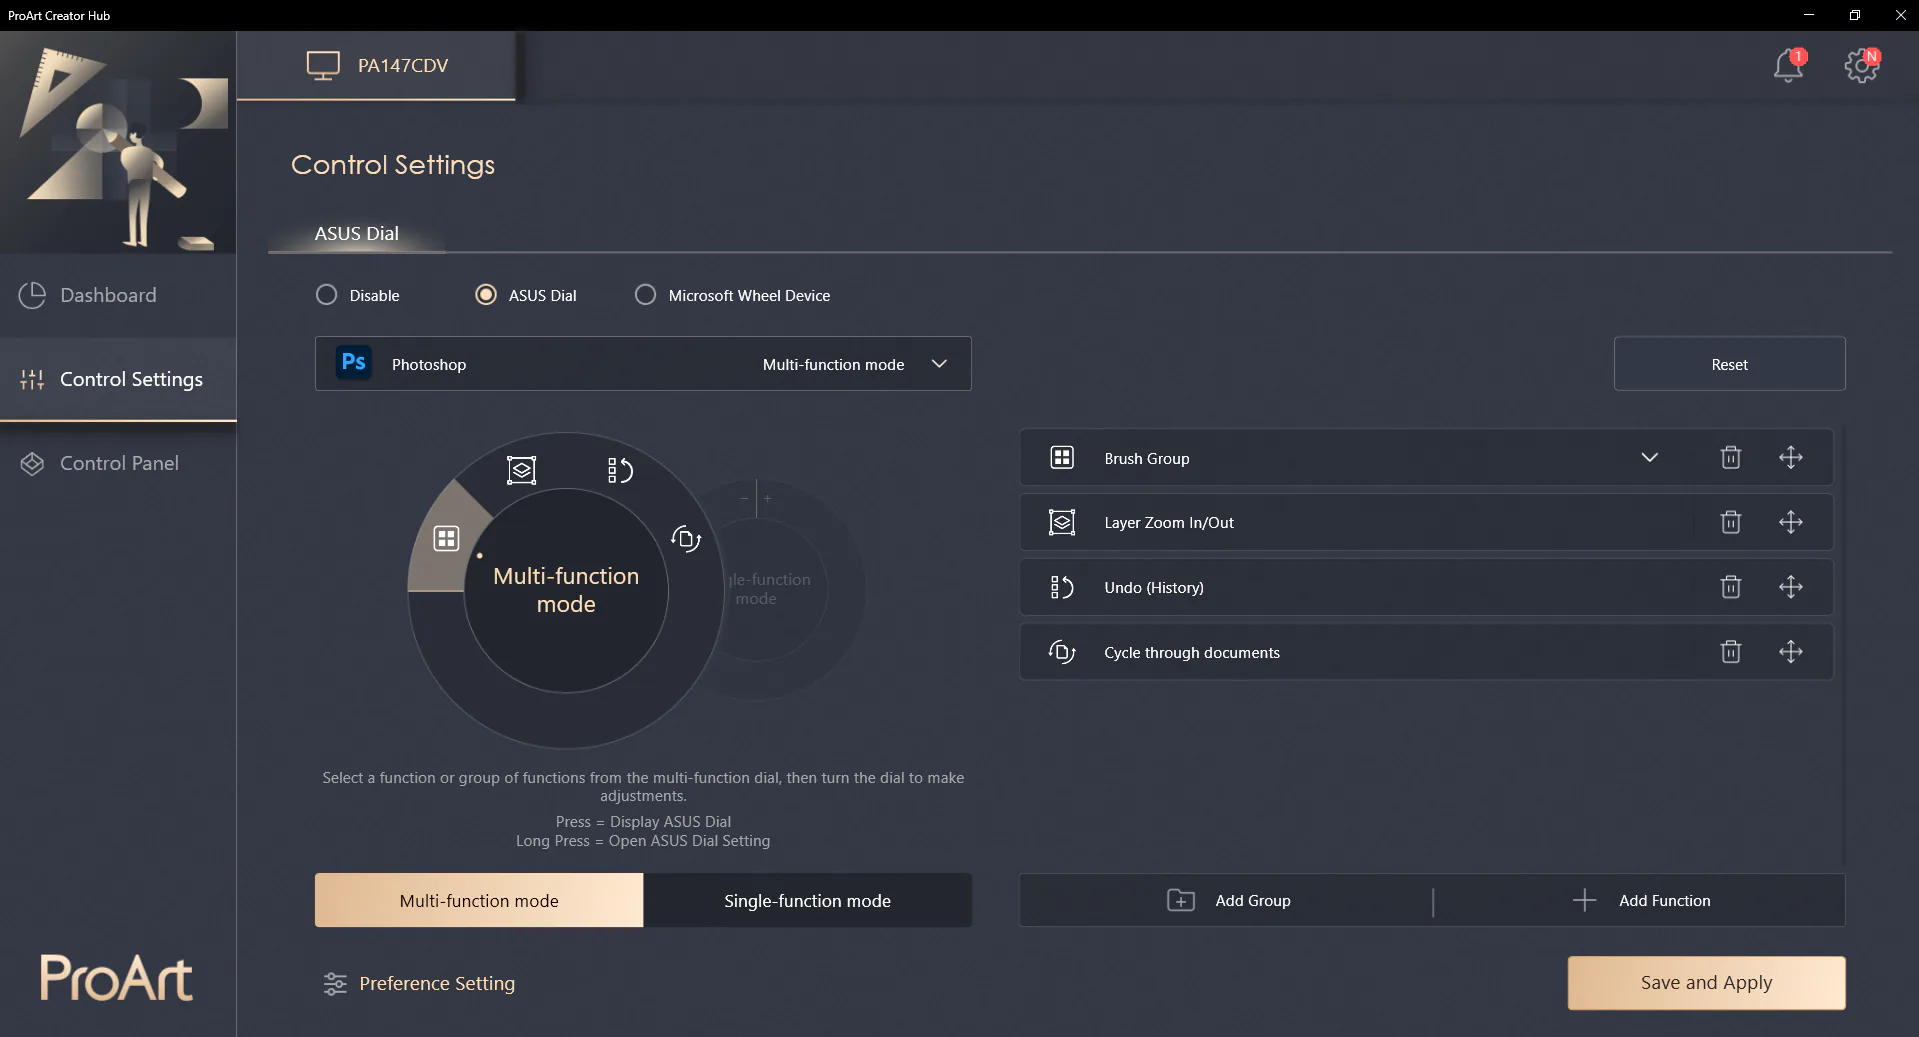Click the Layer Zoom In/Out list icon
This screenshot has height=1037, width=1919.
(1062, 522)
